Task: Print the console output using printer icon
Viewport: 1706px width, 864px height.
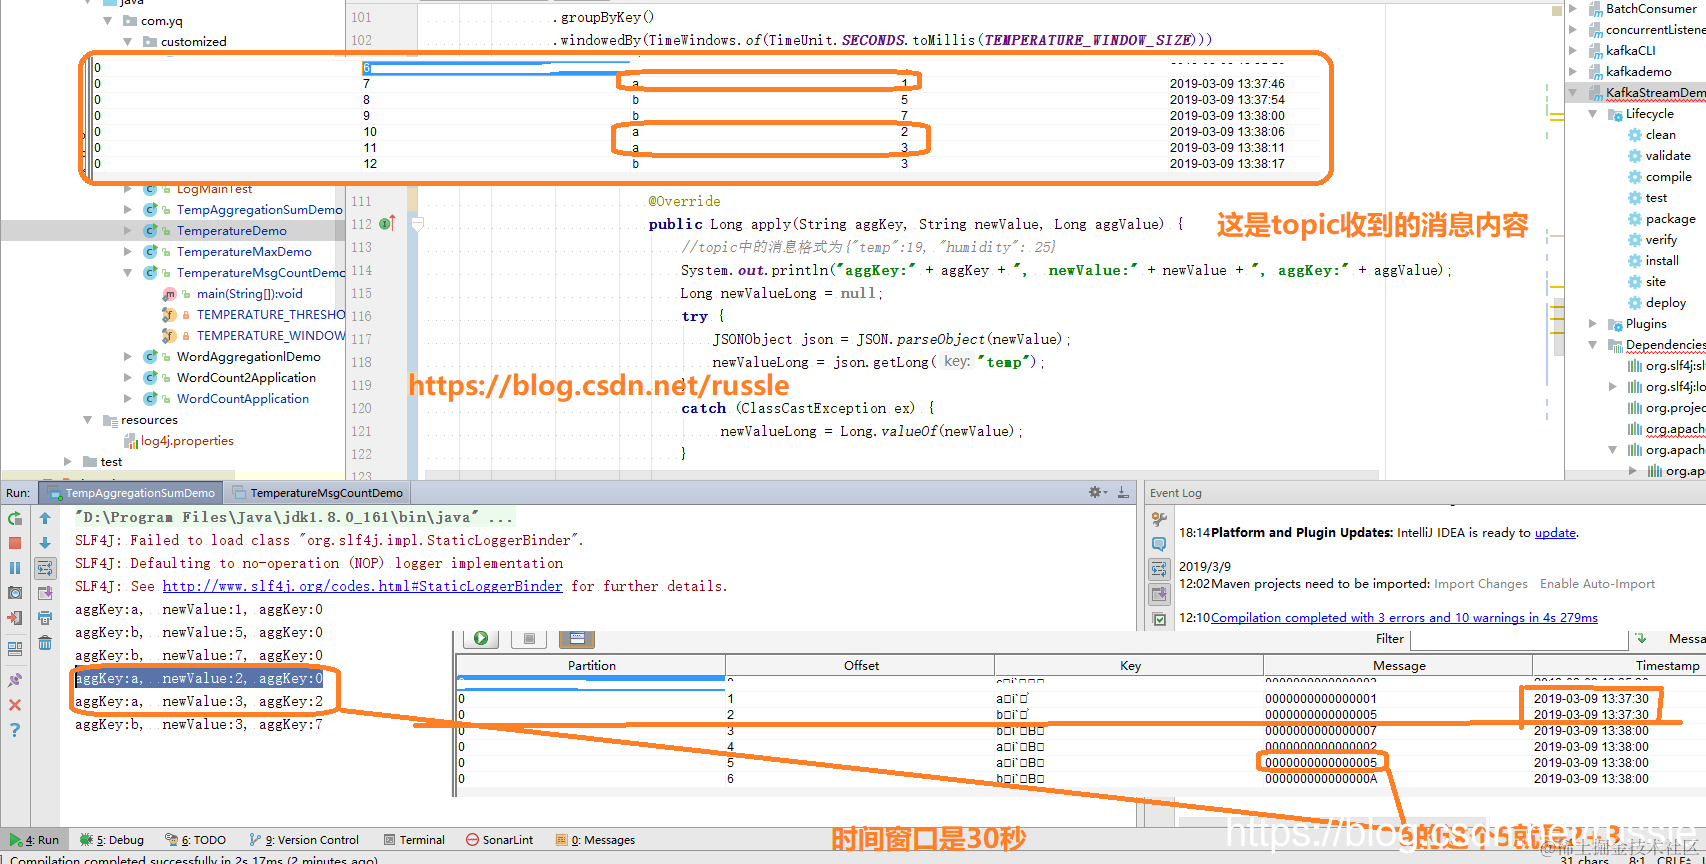Action: [x=45, y=618]
